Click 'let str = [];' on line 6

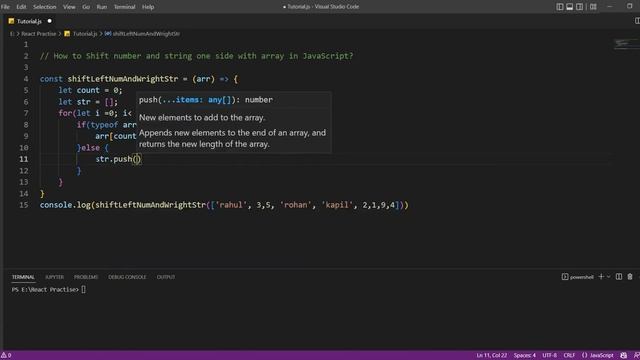tap(88, 102)
